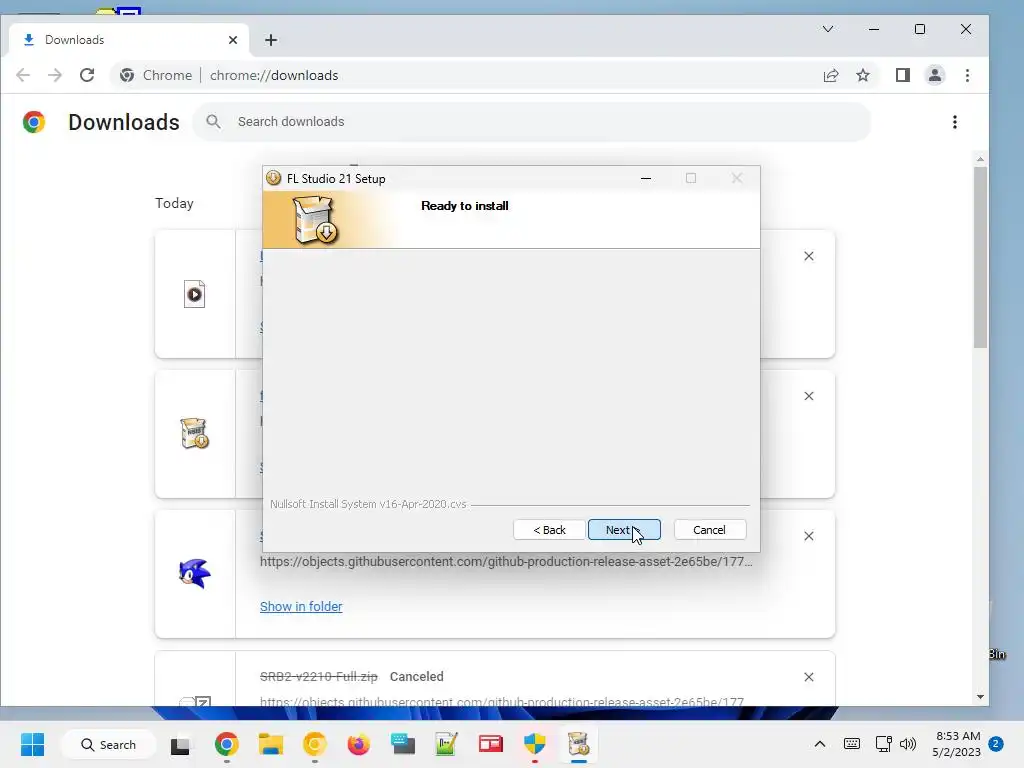Viewport: 1024px width, 768px height.
Task: Open the Chrome profile avatar menu
Action: (935, 75)
